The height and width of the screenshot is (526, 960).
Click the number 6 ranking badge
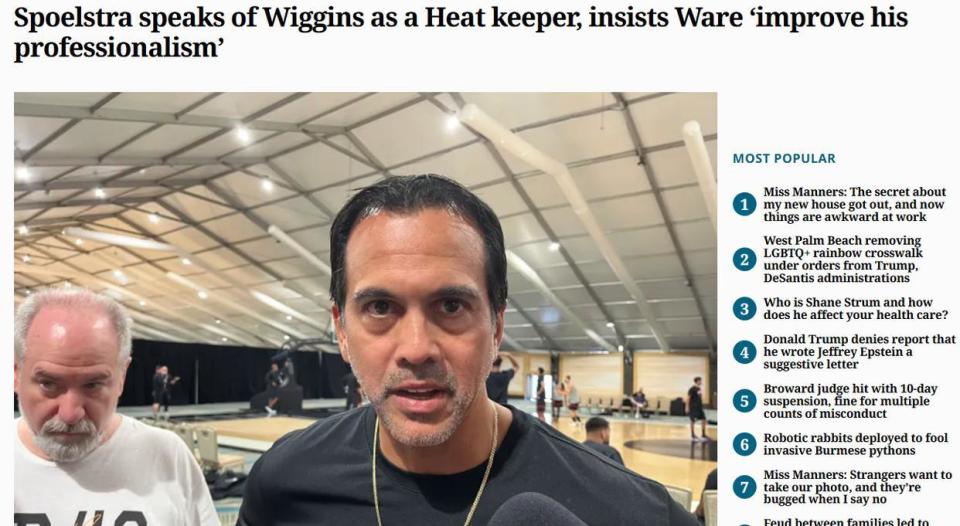[744, 444]
